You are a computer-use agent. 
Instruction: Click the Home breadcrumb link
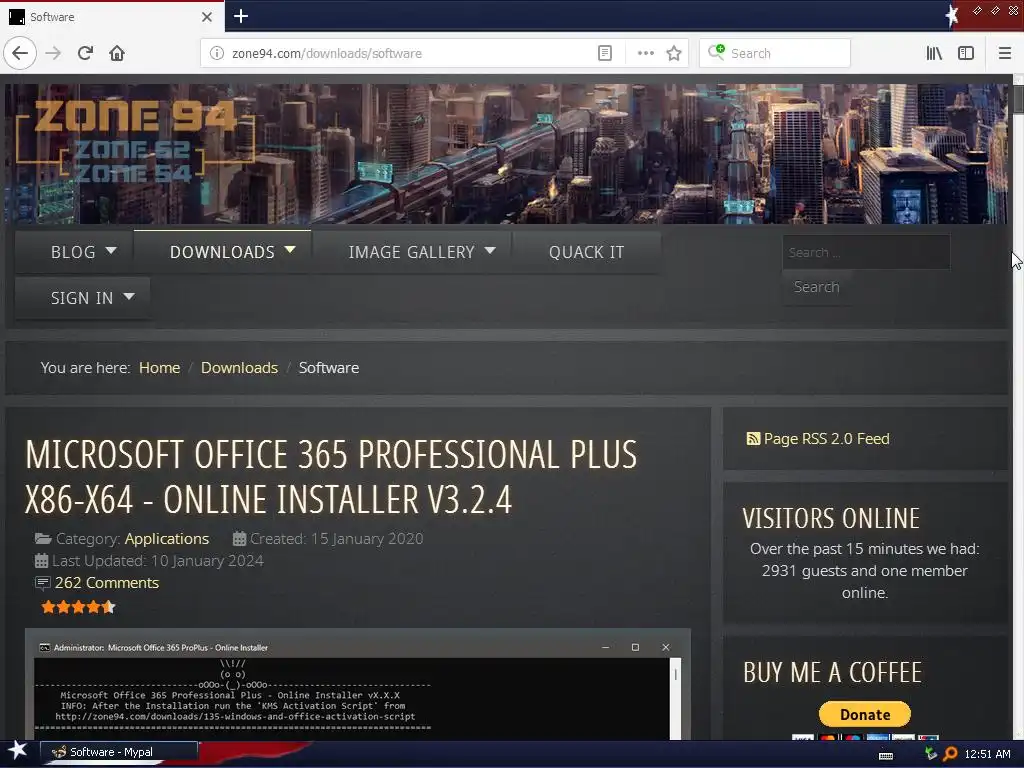(x=159, y=368)
